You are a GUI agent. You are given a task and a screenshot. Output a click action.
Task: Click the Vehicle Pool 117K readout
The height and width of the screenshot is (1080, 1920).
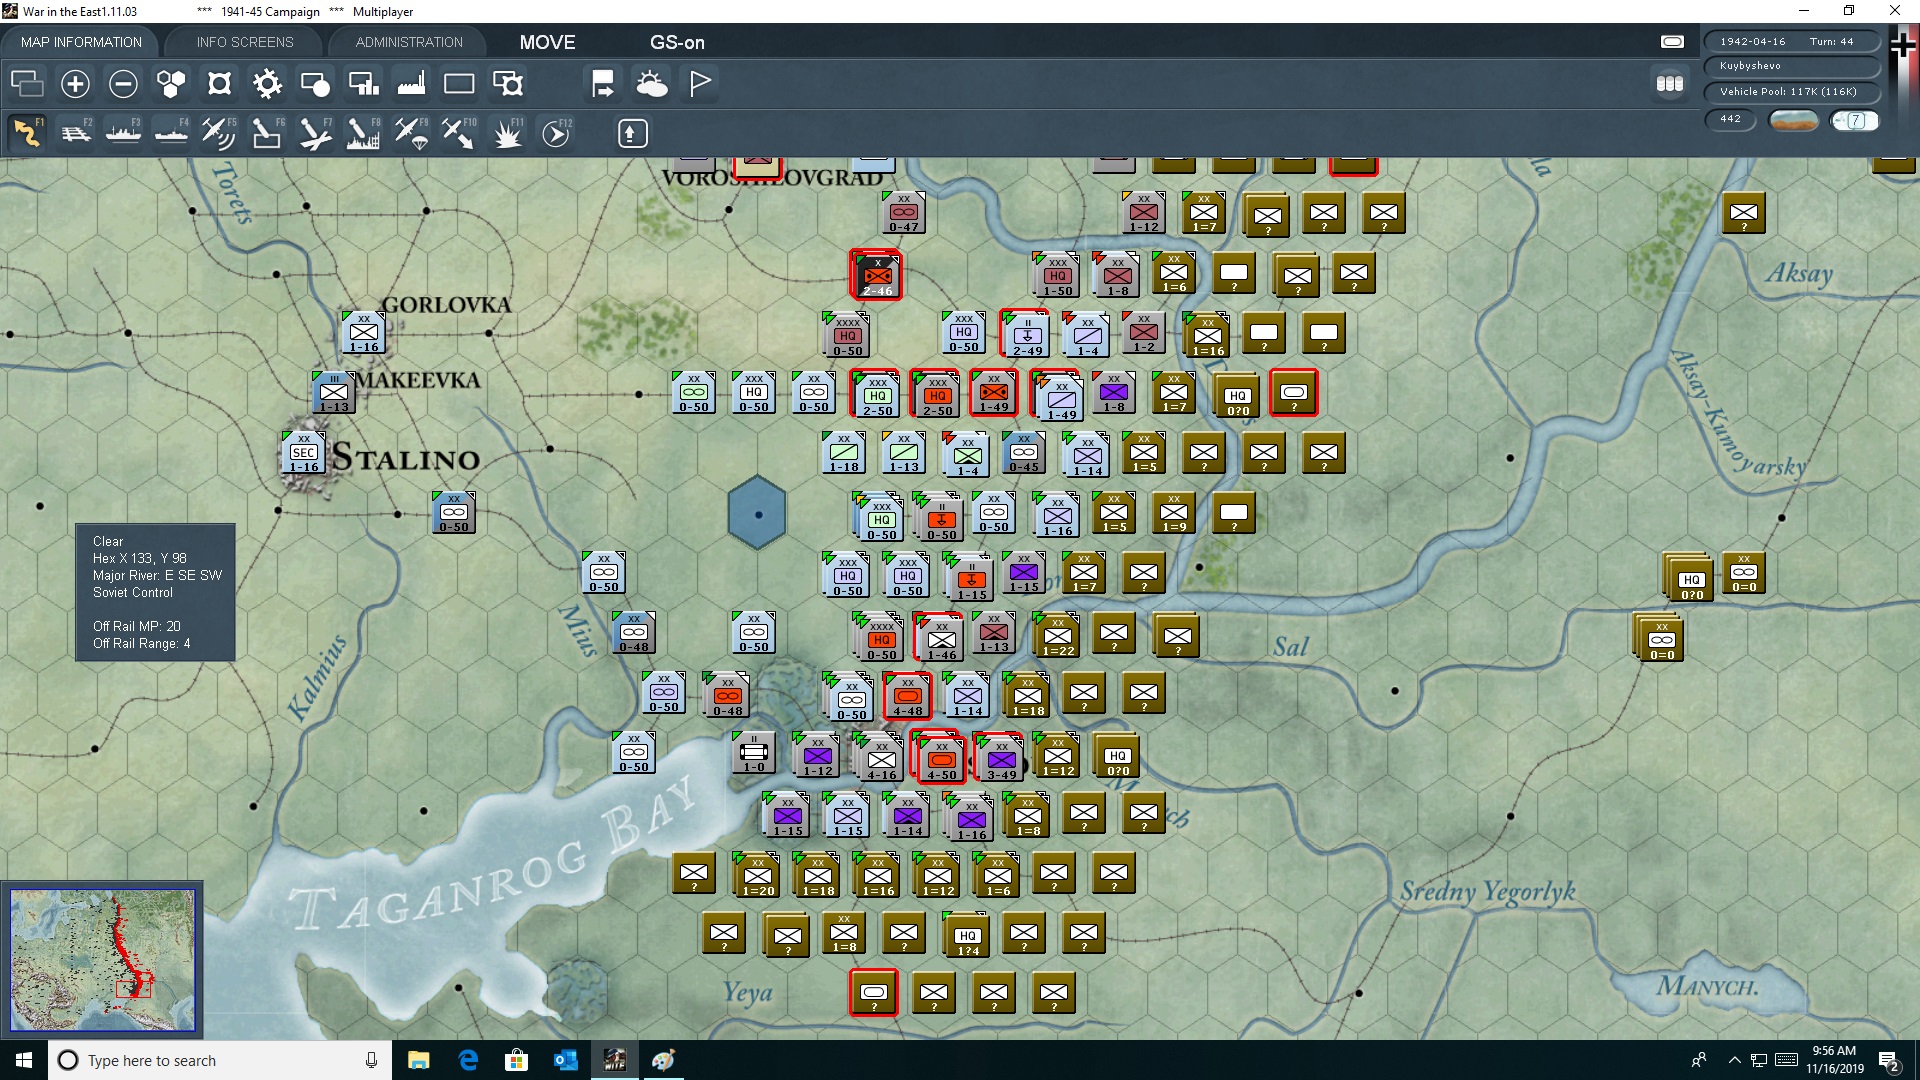[1790, 92]
